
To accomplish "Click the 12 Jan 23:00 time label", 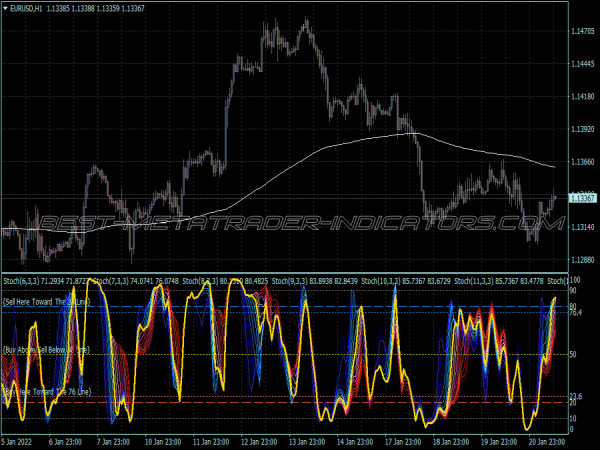I will coord(259,442).
